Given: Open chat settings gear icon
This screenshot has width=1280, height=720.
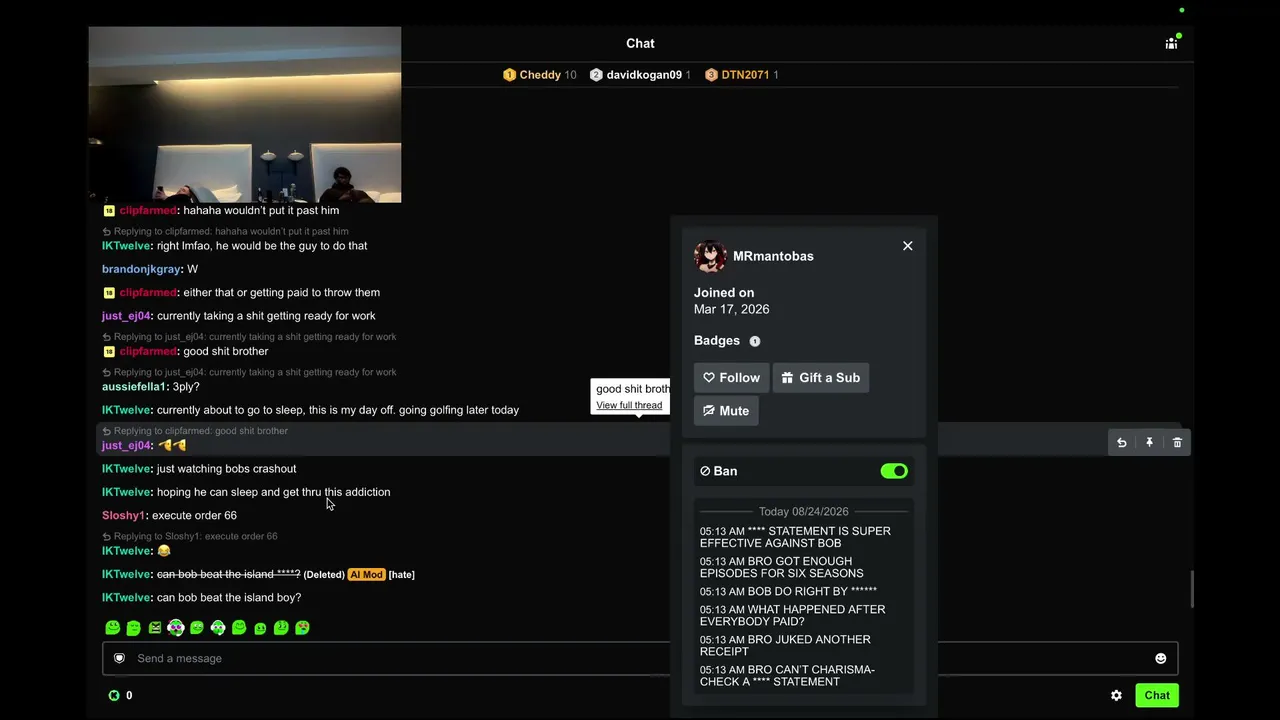Looking at the screenshot, I should point(1116,695).
